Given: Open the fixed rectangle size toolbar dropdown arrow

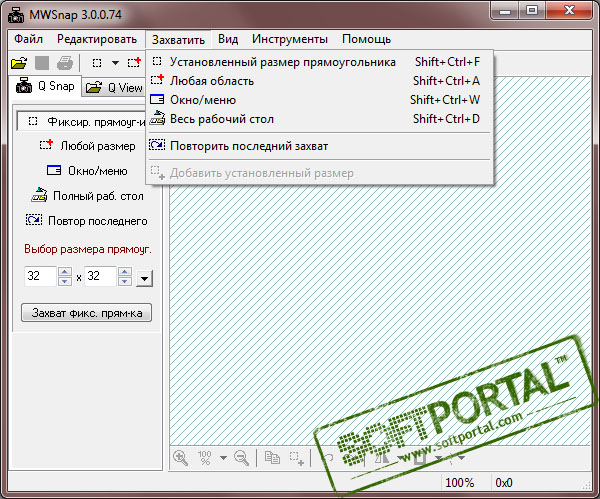Looking at the screenshot, I should tap(115, 63).
